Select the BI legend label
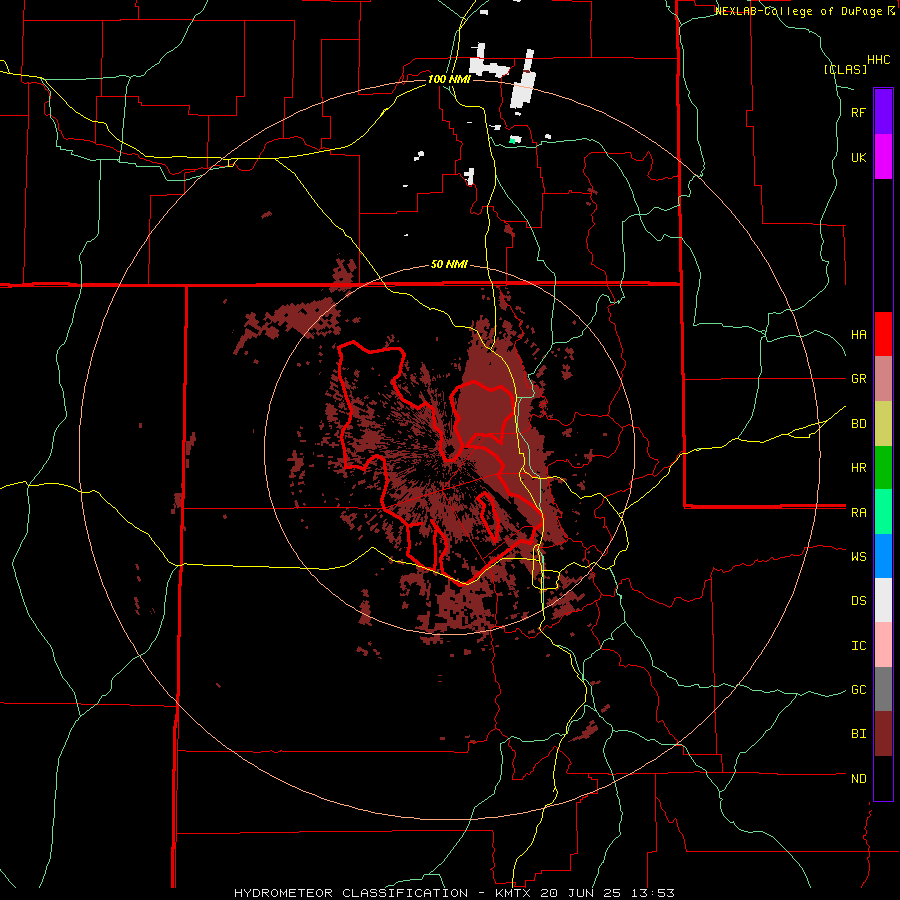Screen dimensions: 900x900 click(x=858, y=734)
